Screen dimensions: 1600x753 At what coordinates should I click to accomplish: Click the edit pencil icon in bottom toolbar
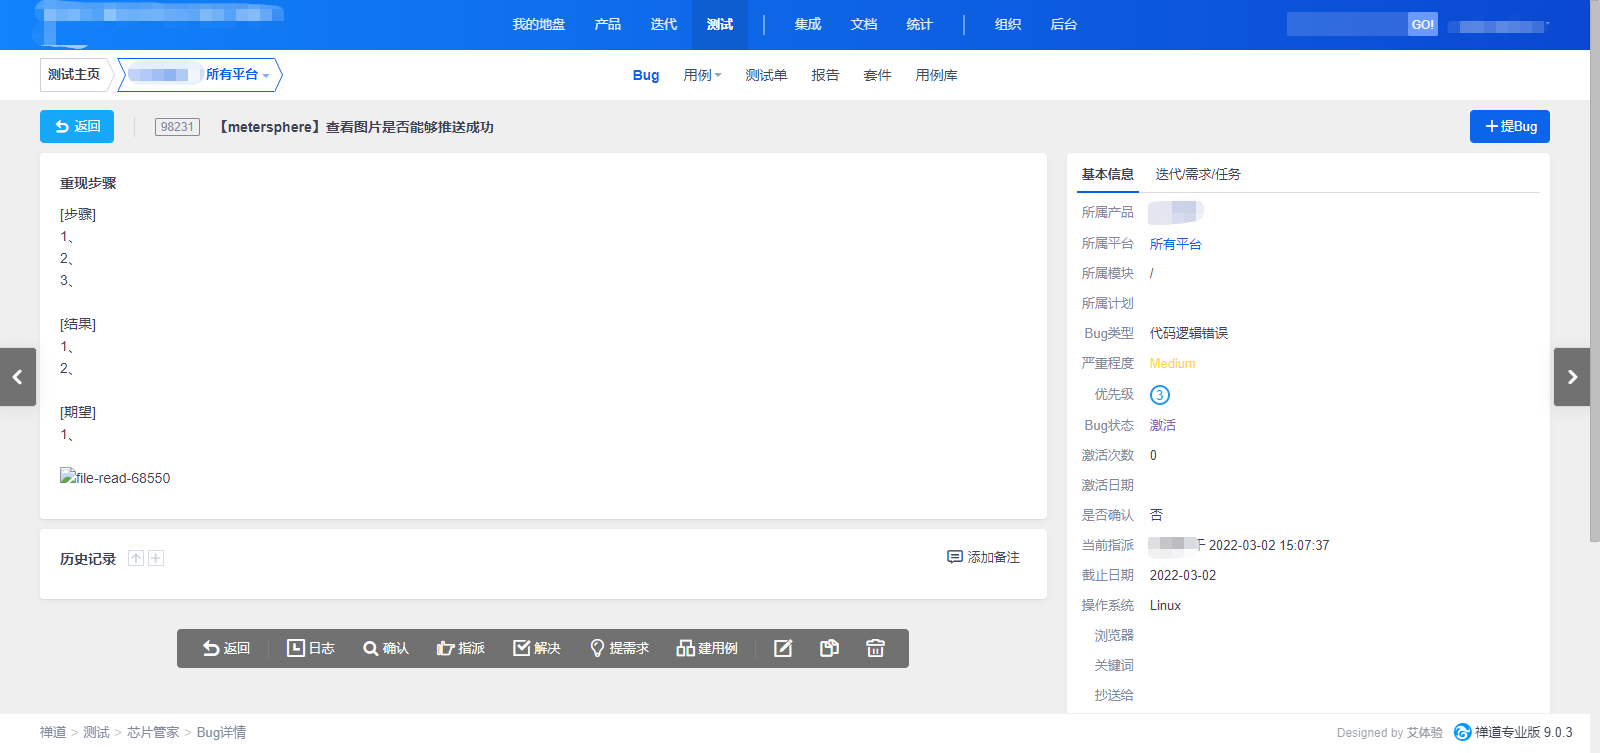pos(783,648)
